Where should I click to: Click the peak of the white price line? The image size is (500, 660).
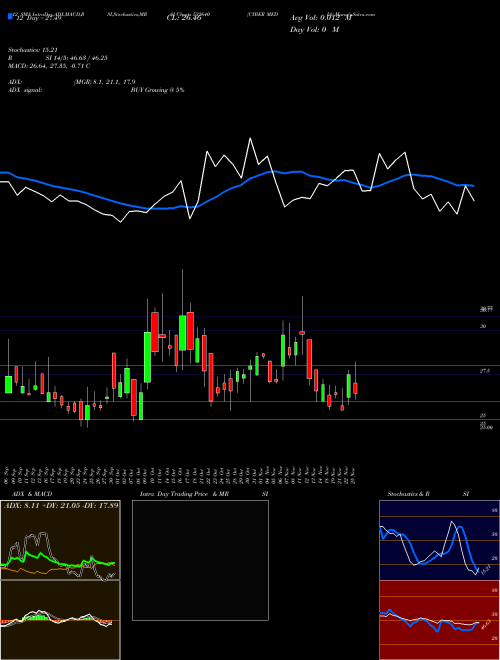pyautogui.click(x=250, y=138)
